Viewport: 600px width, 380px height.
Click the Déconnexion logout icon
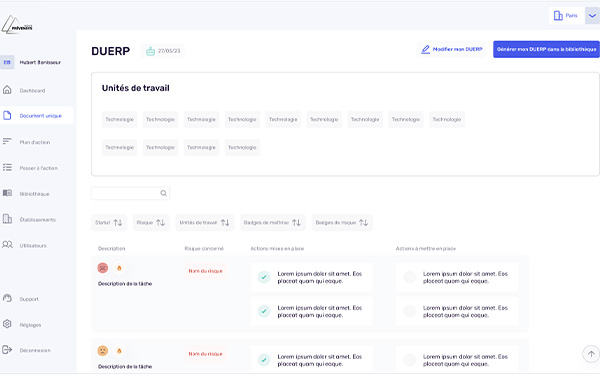[7, 350]
